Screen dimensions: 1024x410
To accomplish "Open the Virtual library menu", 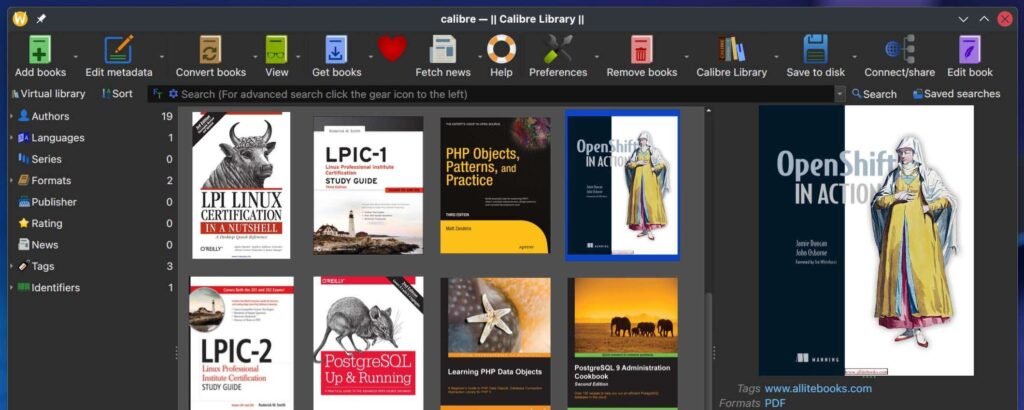I will point(47,94).
